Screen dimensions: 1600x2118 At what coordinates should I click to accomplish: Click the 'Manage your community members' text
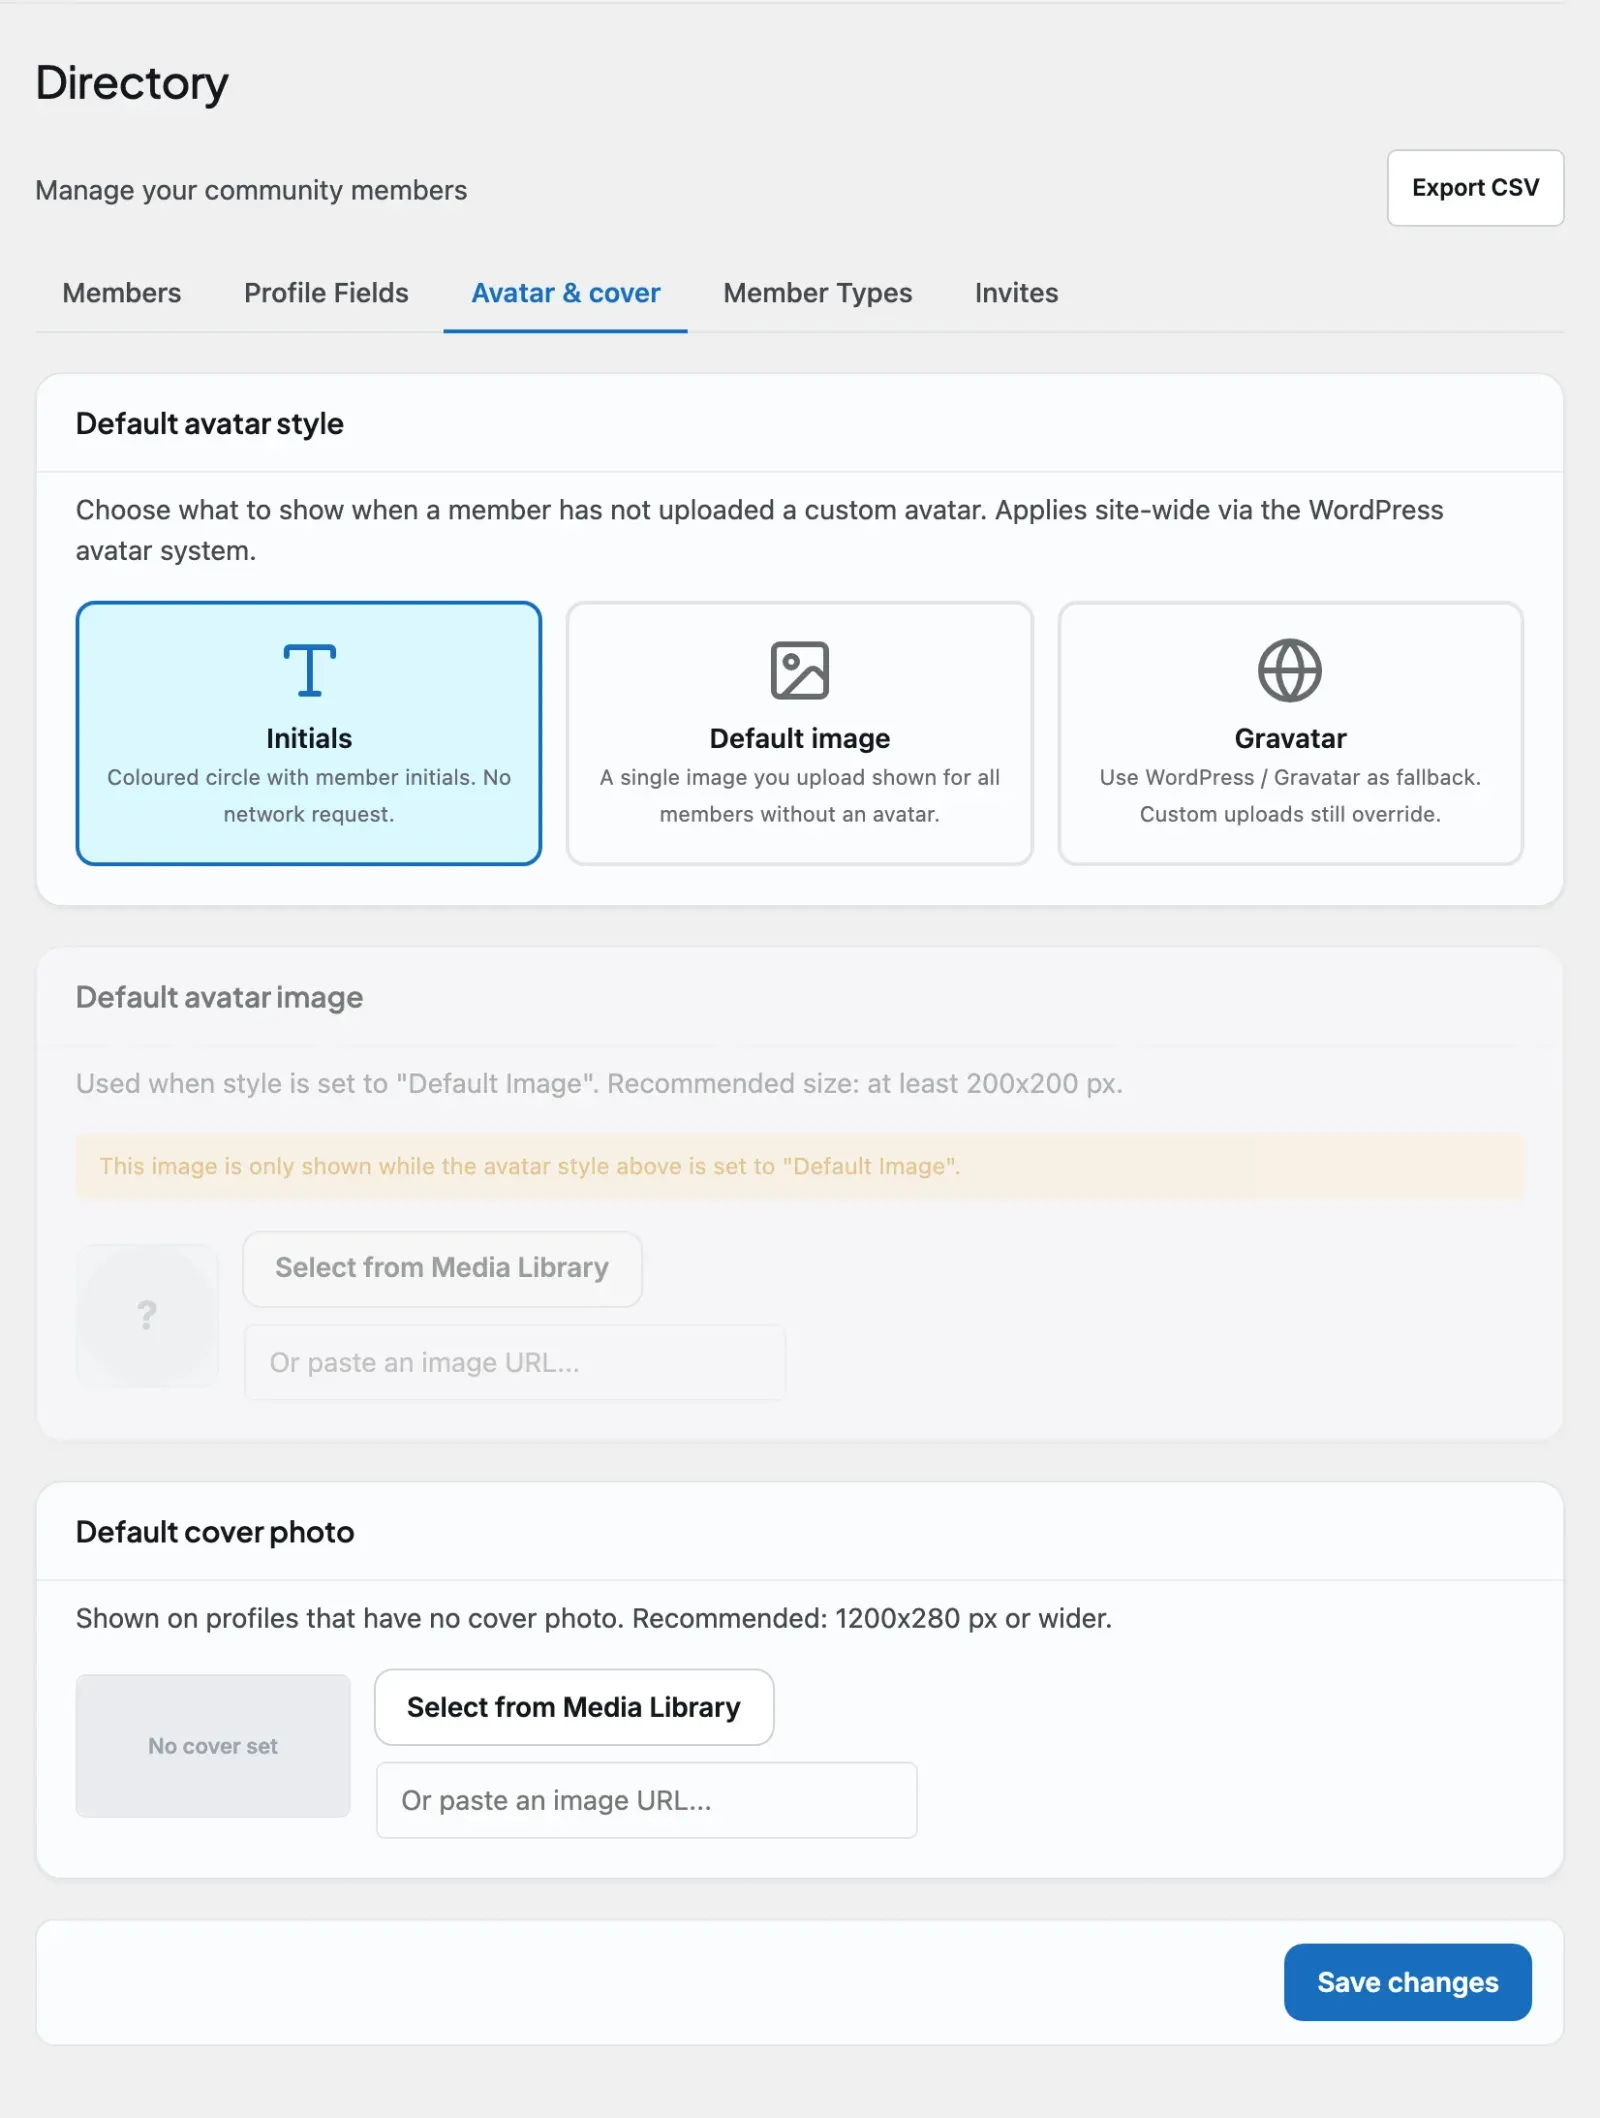251,190
